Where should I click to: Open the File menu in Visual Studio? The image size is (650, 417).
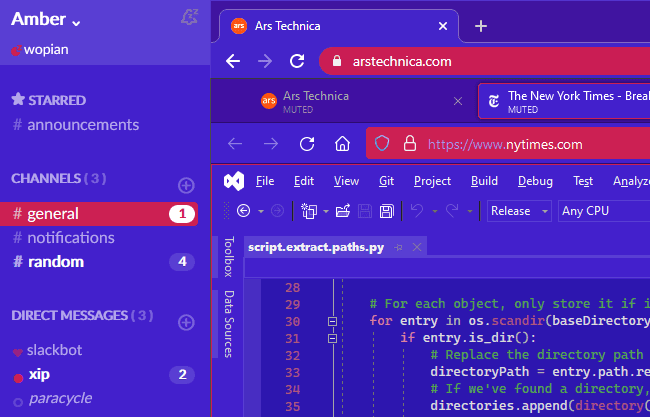265,181
